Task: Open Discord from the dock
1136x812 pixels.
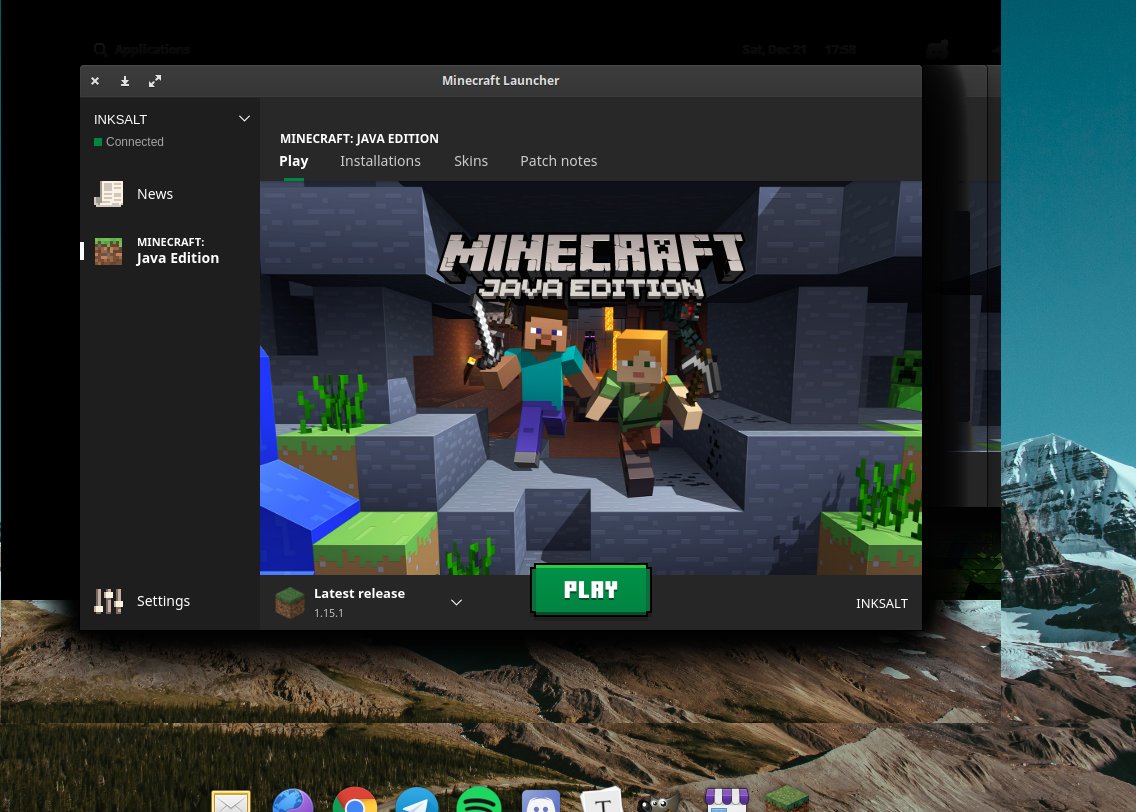Action: coord(540,801)
